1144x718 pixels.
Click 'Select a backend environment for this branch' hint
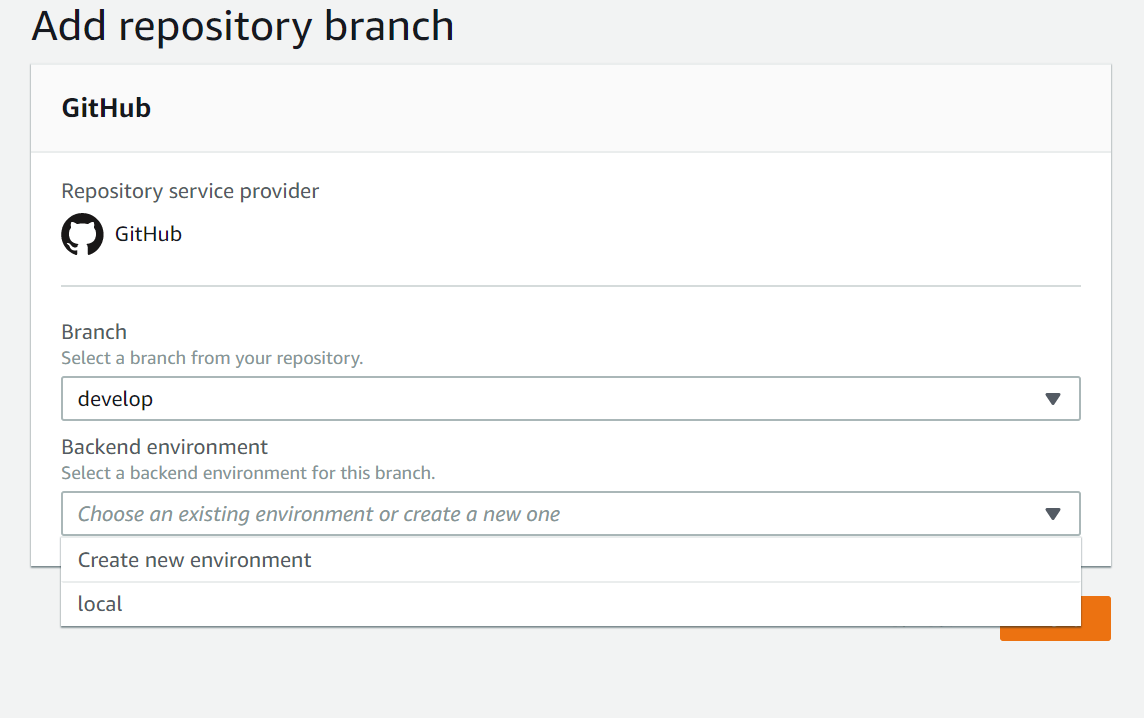pos(248,473)
